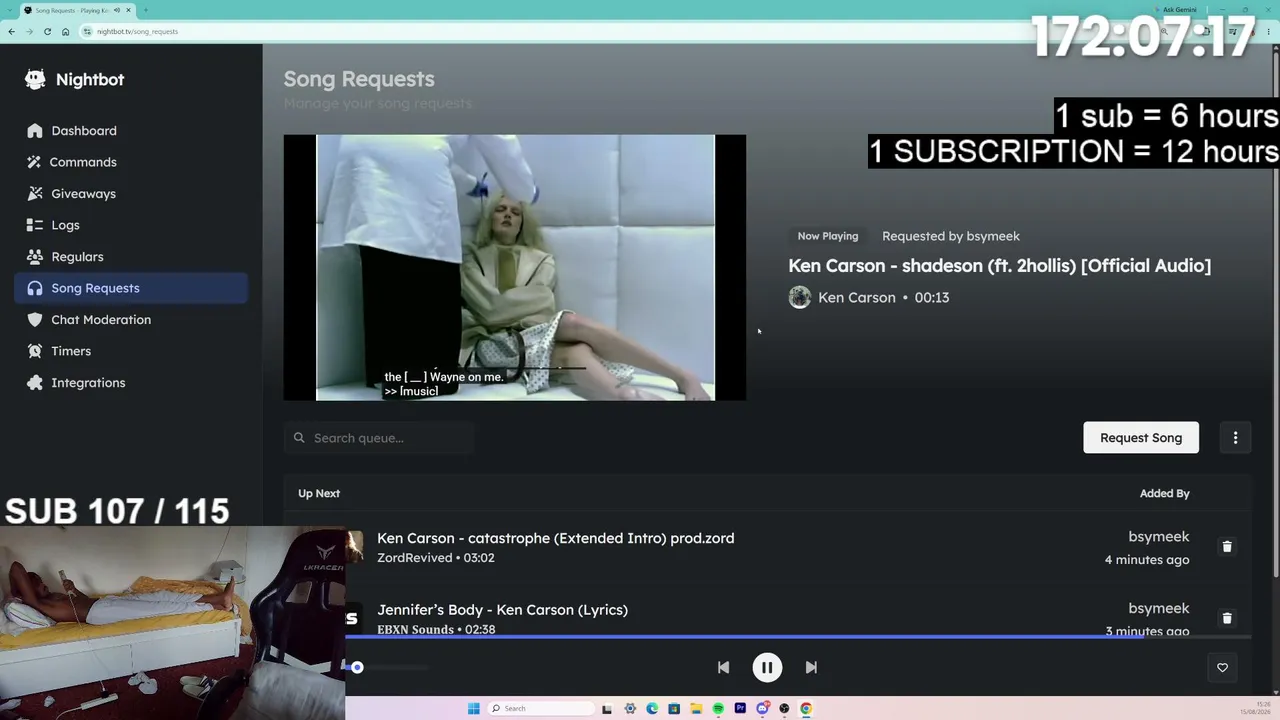The height and width of the screenshot is (720, 1280).
Task: Open Adobe Premiere Pro from the taskbar
Action: point(740,708)
